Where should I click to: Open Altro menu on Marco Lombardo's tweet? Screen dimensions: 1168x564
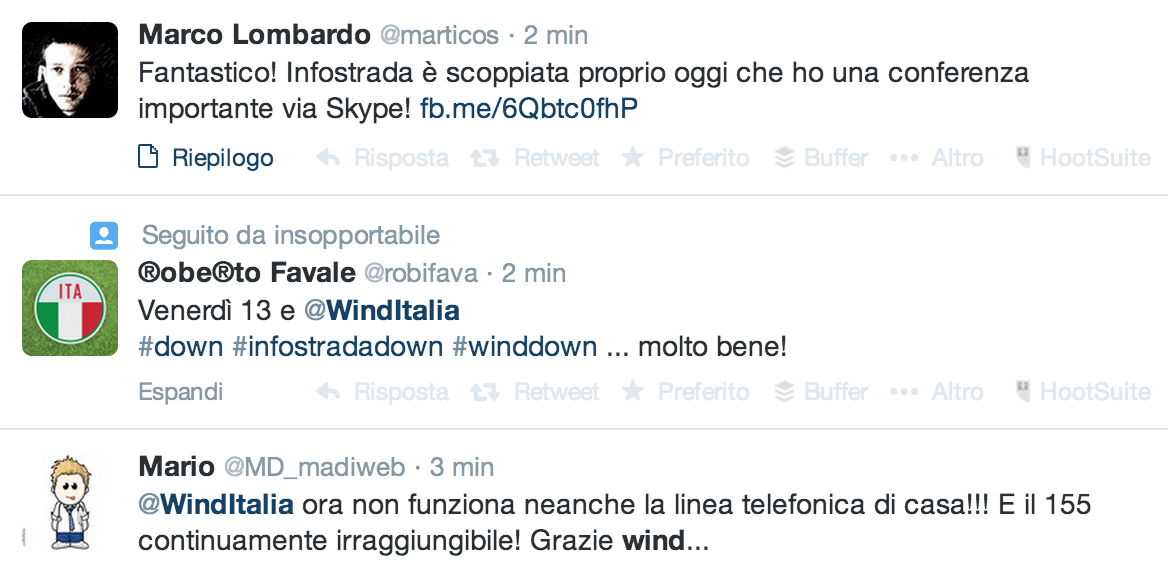[x=937, y=158]
